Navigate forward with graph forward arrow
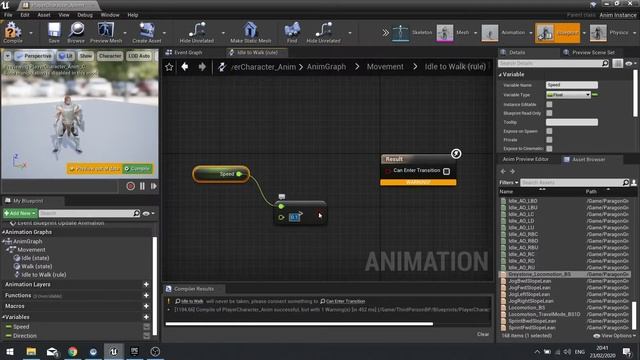 [202, 67]
